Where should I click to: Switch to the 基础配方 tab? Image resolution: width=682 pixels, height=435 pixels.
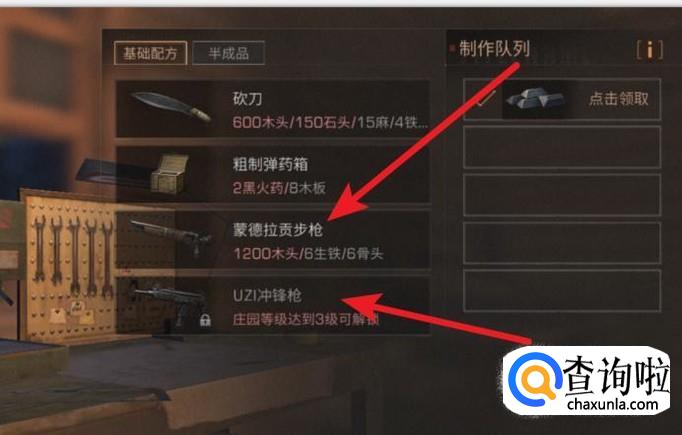tap(150, 54)
